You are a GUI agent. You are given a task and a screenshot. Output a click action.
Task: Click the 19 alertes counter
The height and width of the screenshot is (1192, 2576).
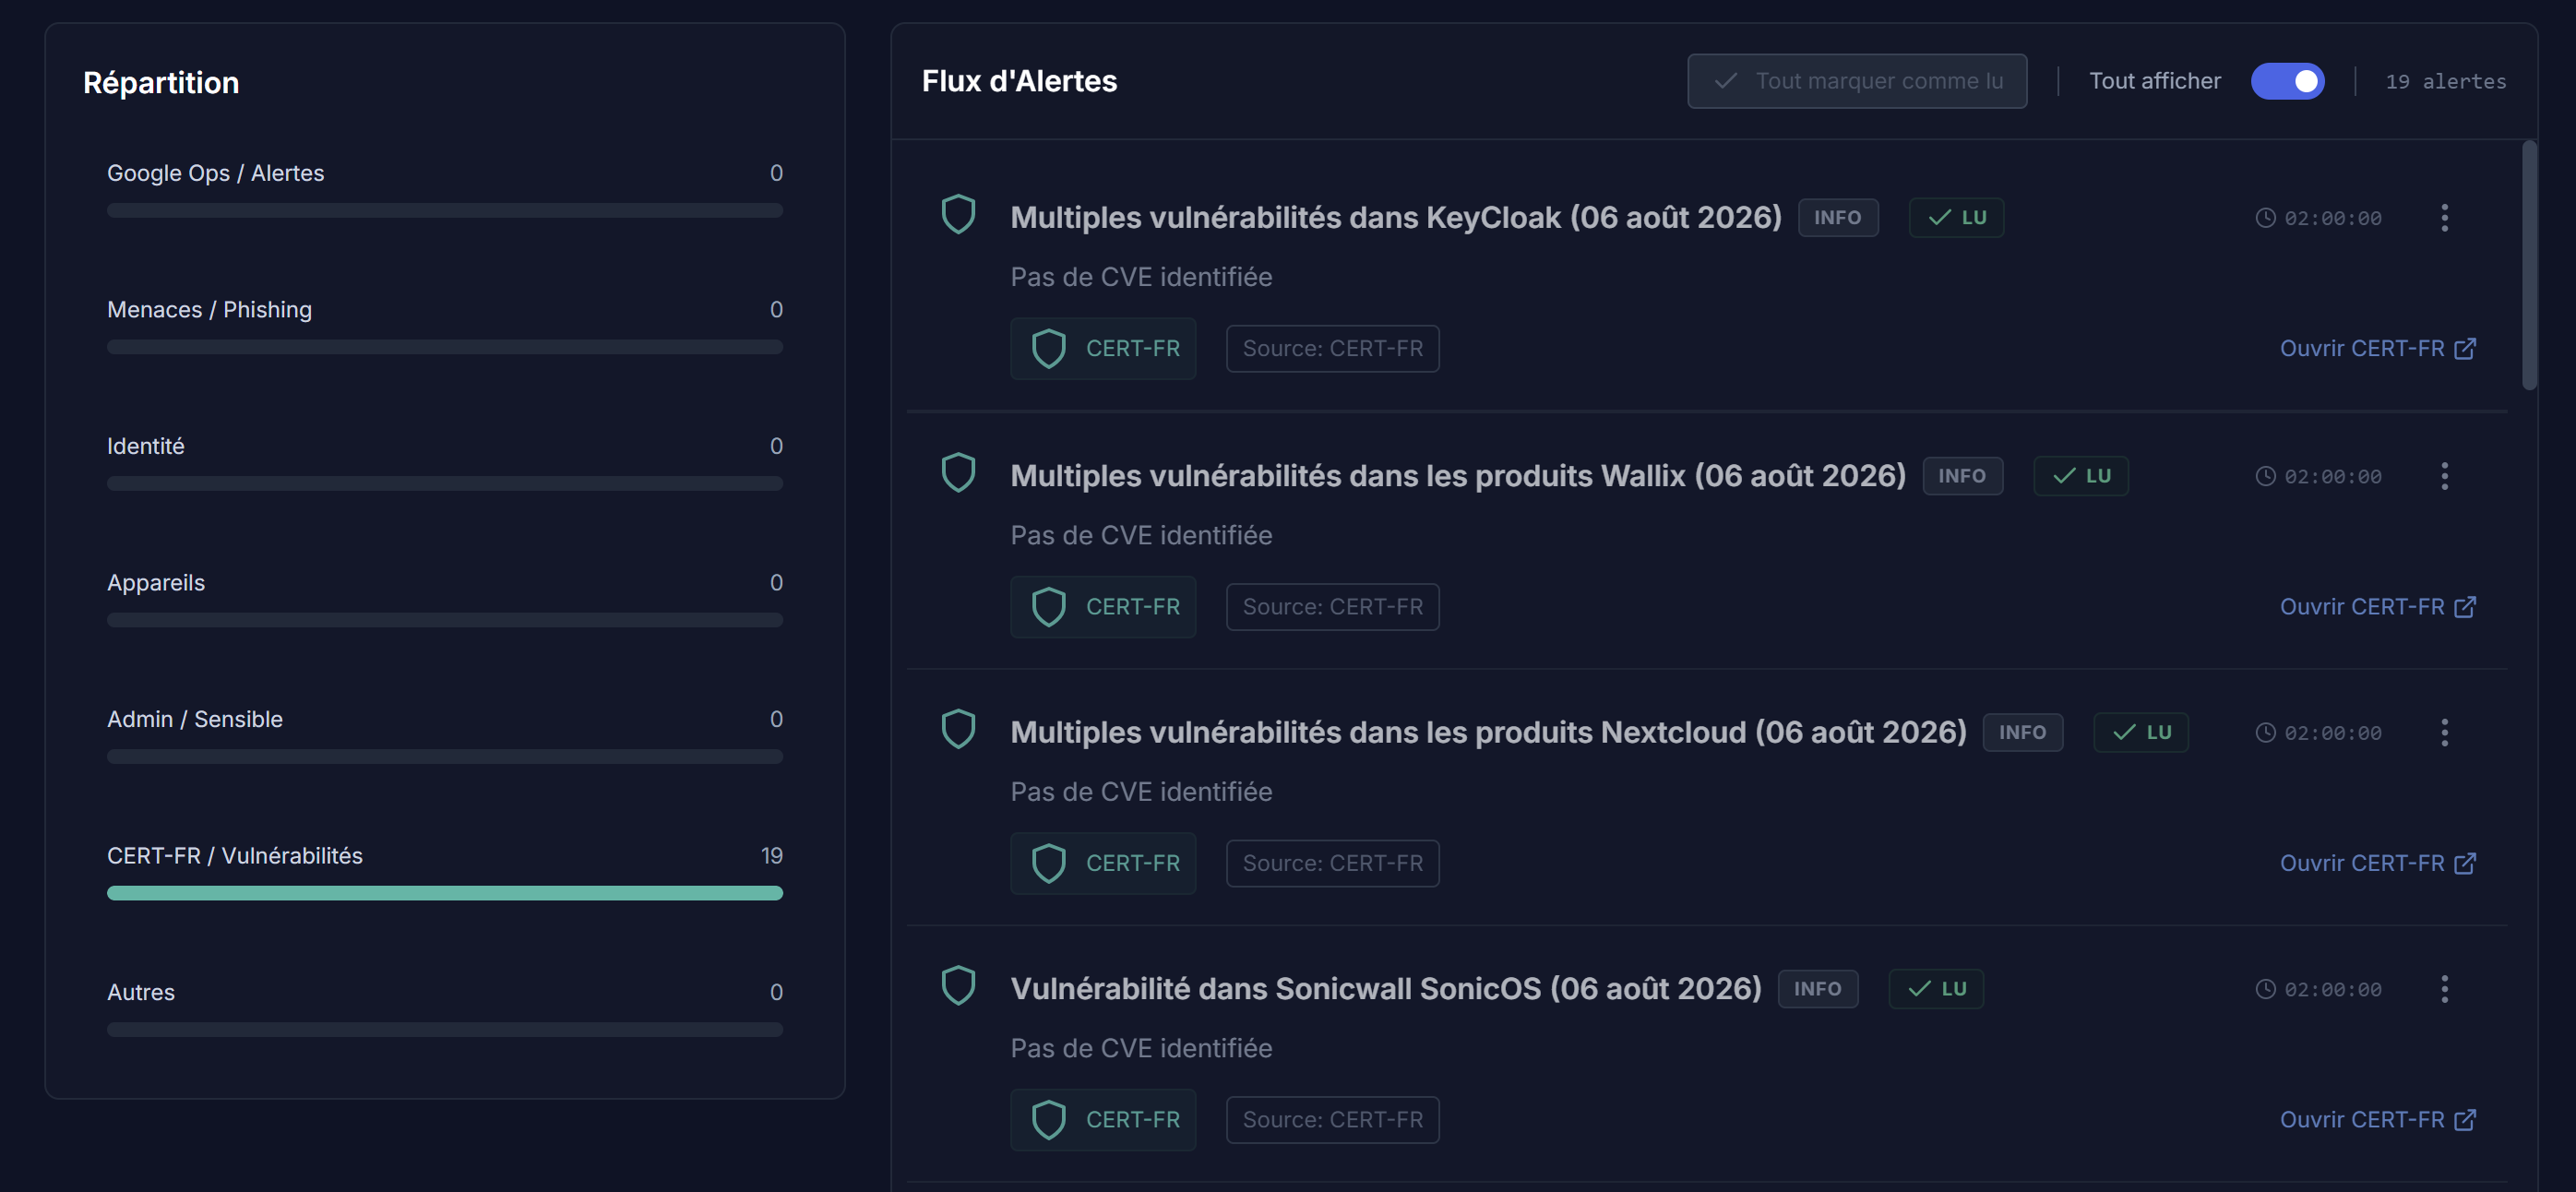tap(2445, 81)
